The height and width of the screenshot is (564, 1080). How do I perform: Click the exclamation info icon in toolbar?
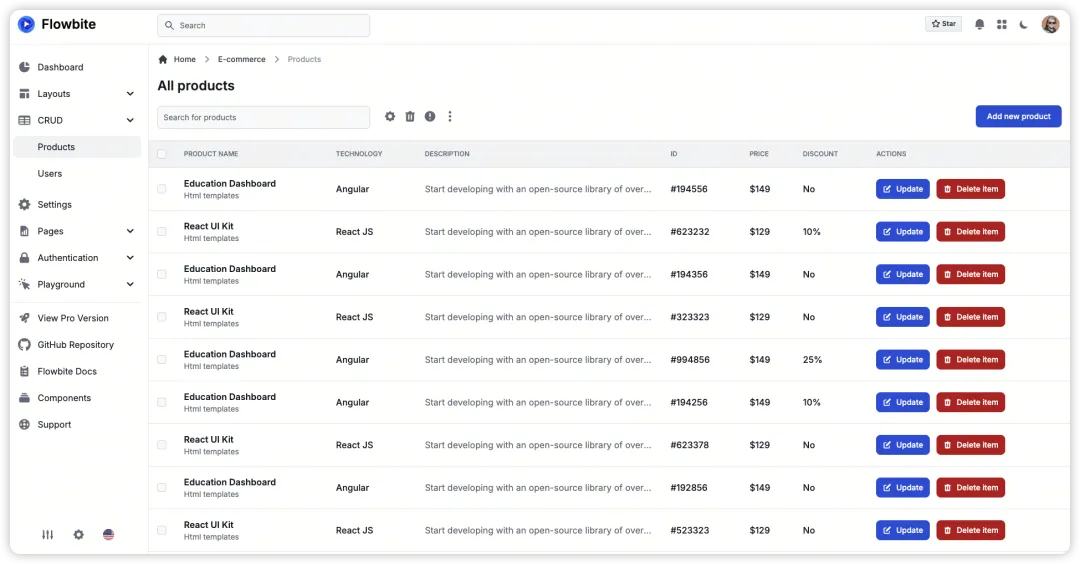(x=430, y=117)
